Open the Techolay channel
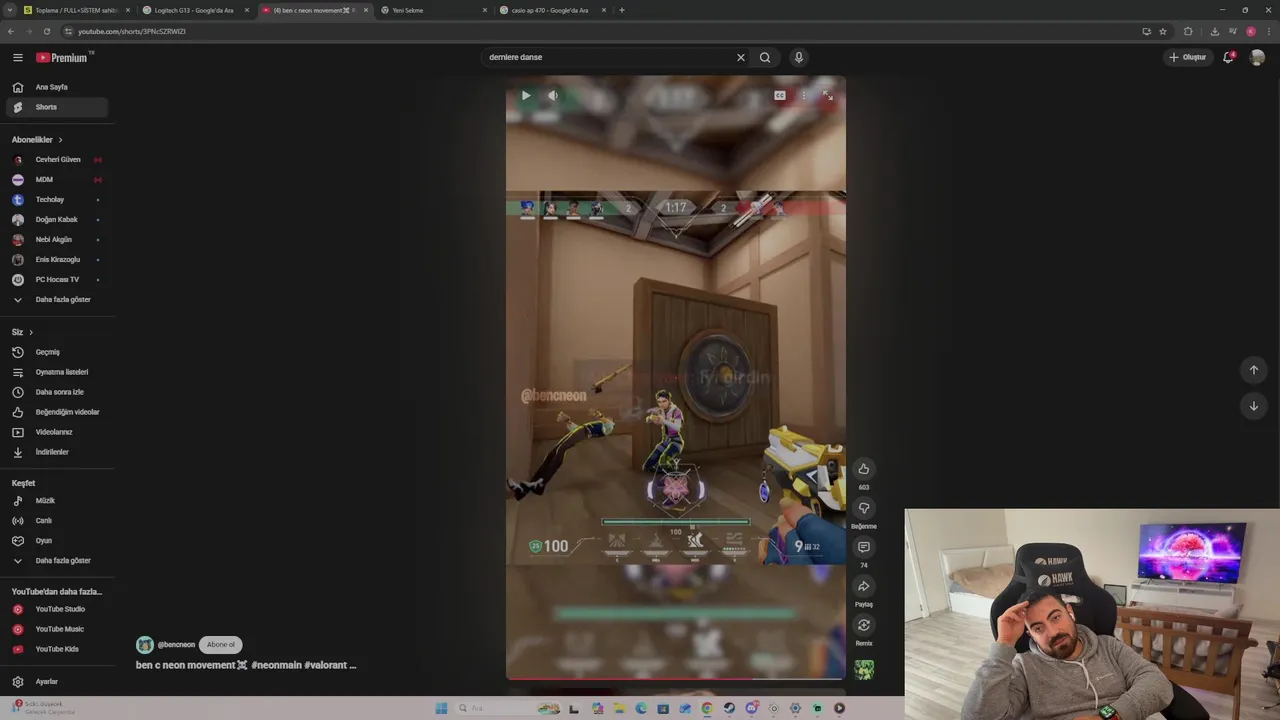Screen dimensions: 1280x720 point(58,200)
